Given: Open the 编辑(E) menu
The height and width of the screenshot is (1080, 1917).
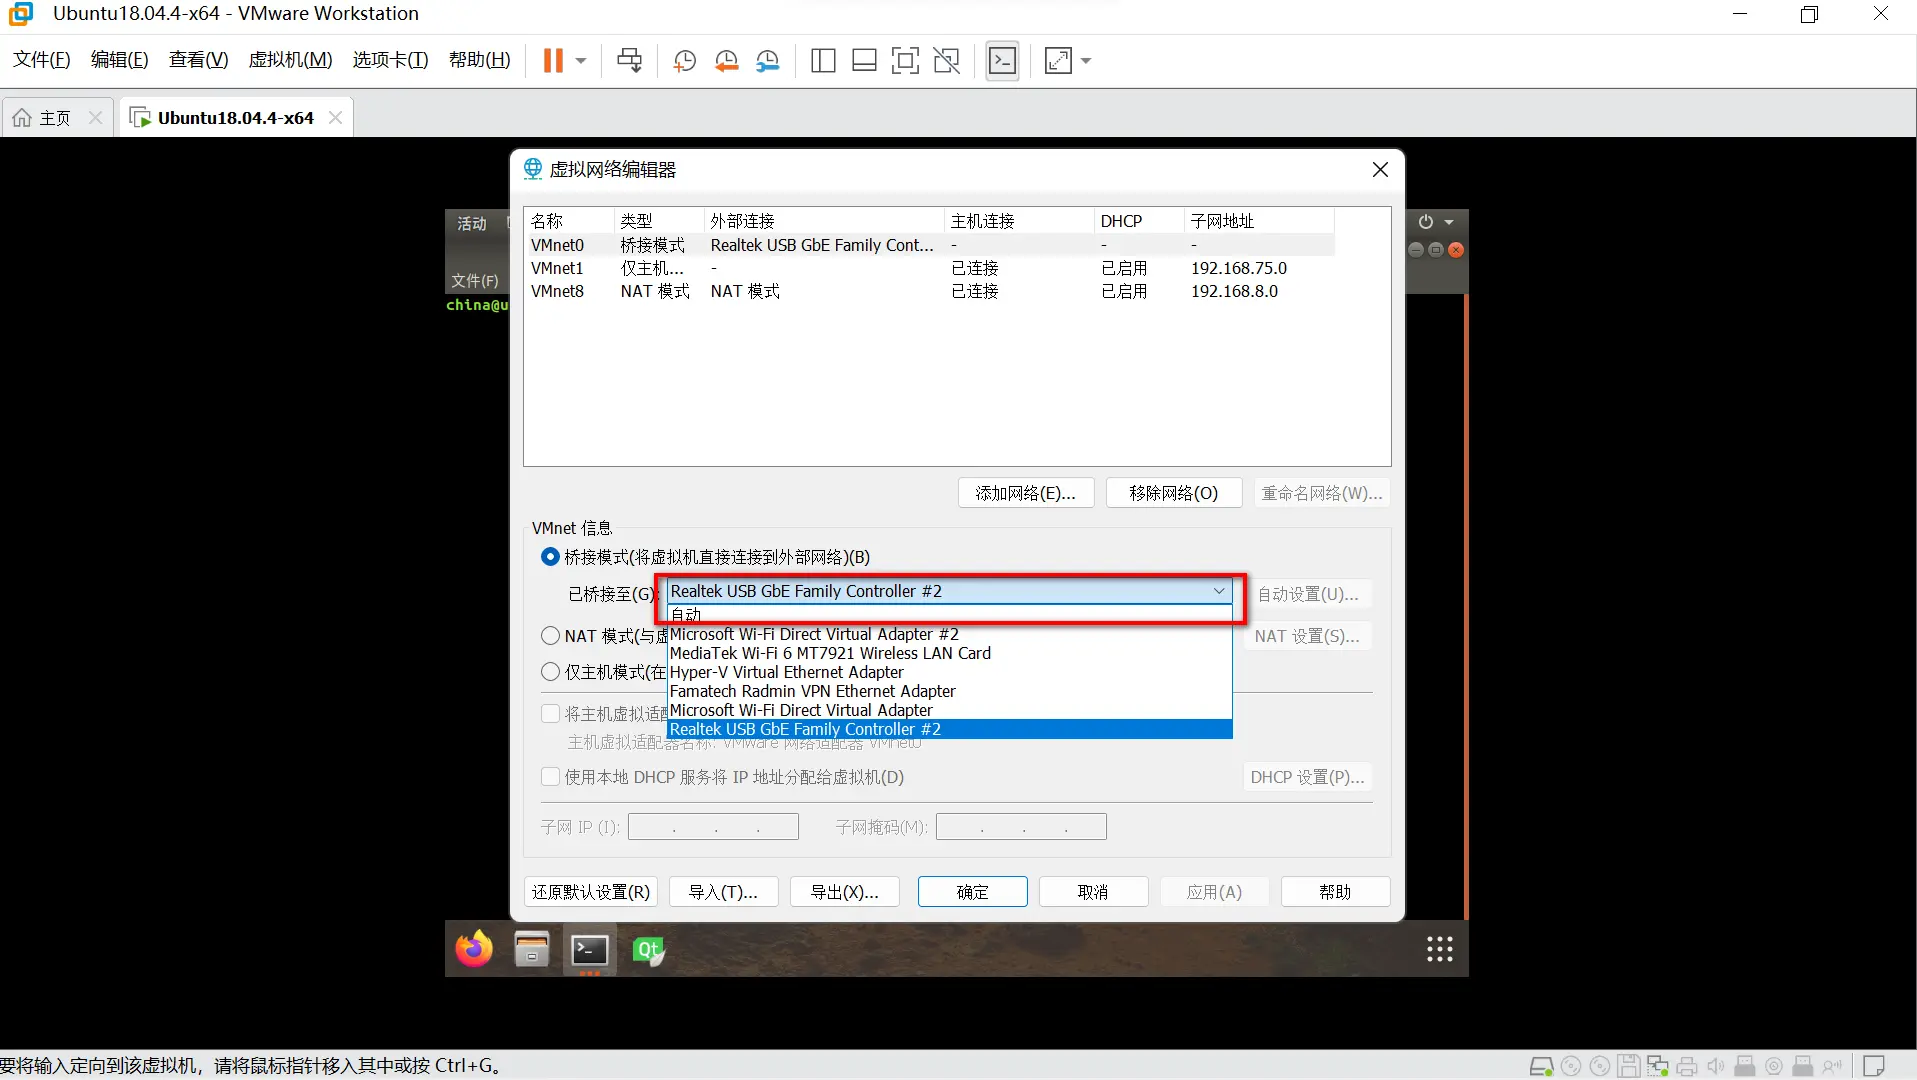Looking at the screenshot, I should click(120, 60).
